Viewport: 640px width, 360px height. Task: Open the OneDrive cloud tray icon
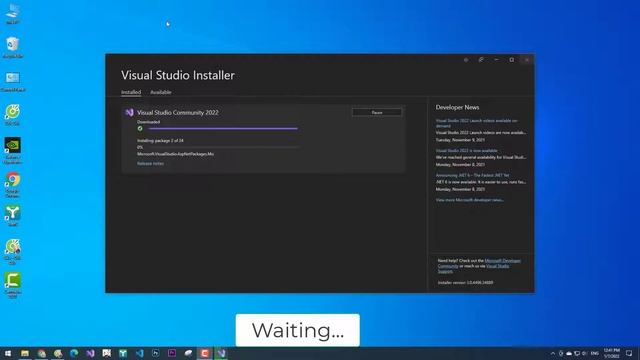click(x=569, y=353)
